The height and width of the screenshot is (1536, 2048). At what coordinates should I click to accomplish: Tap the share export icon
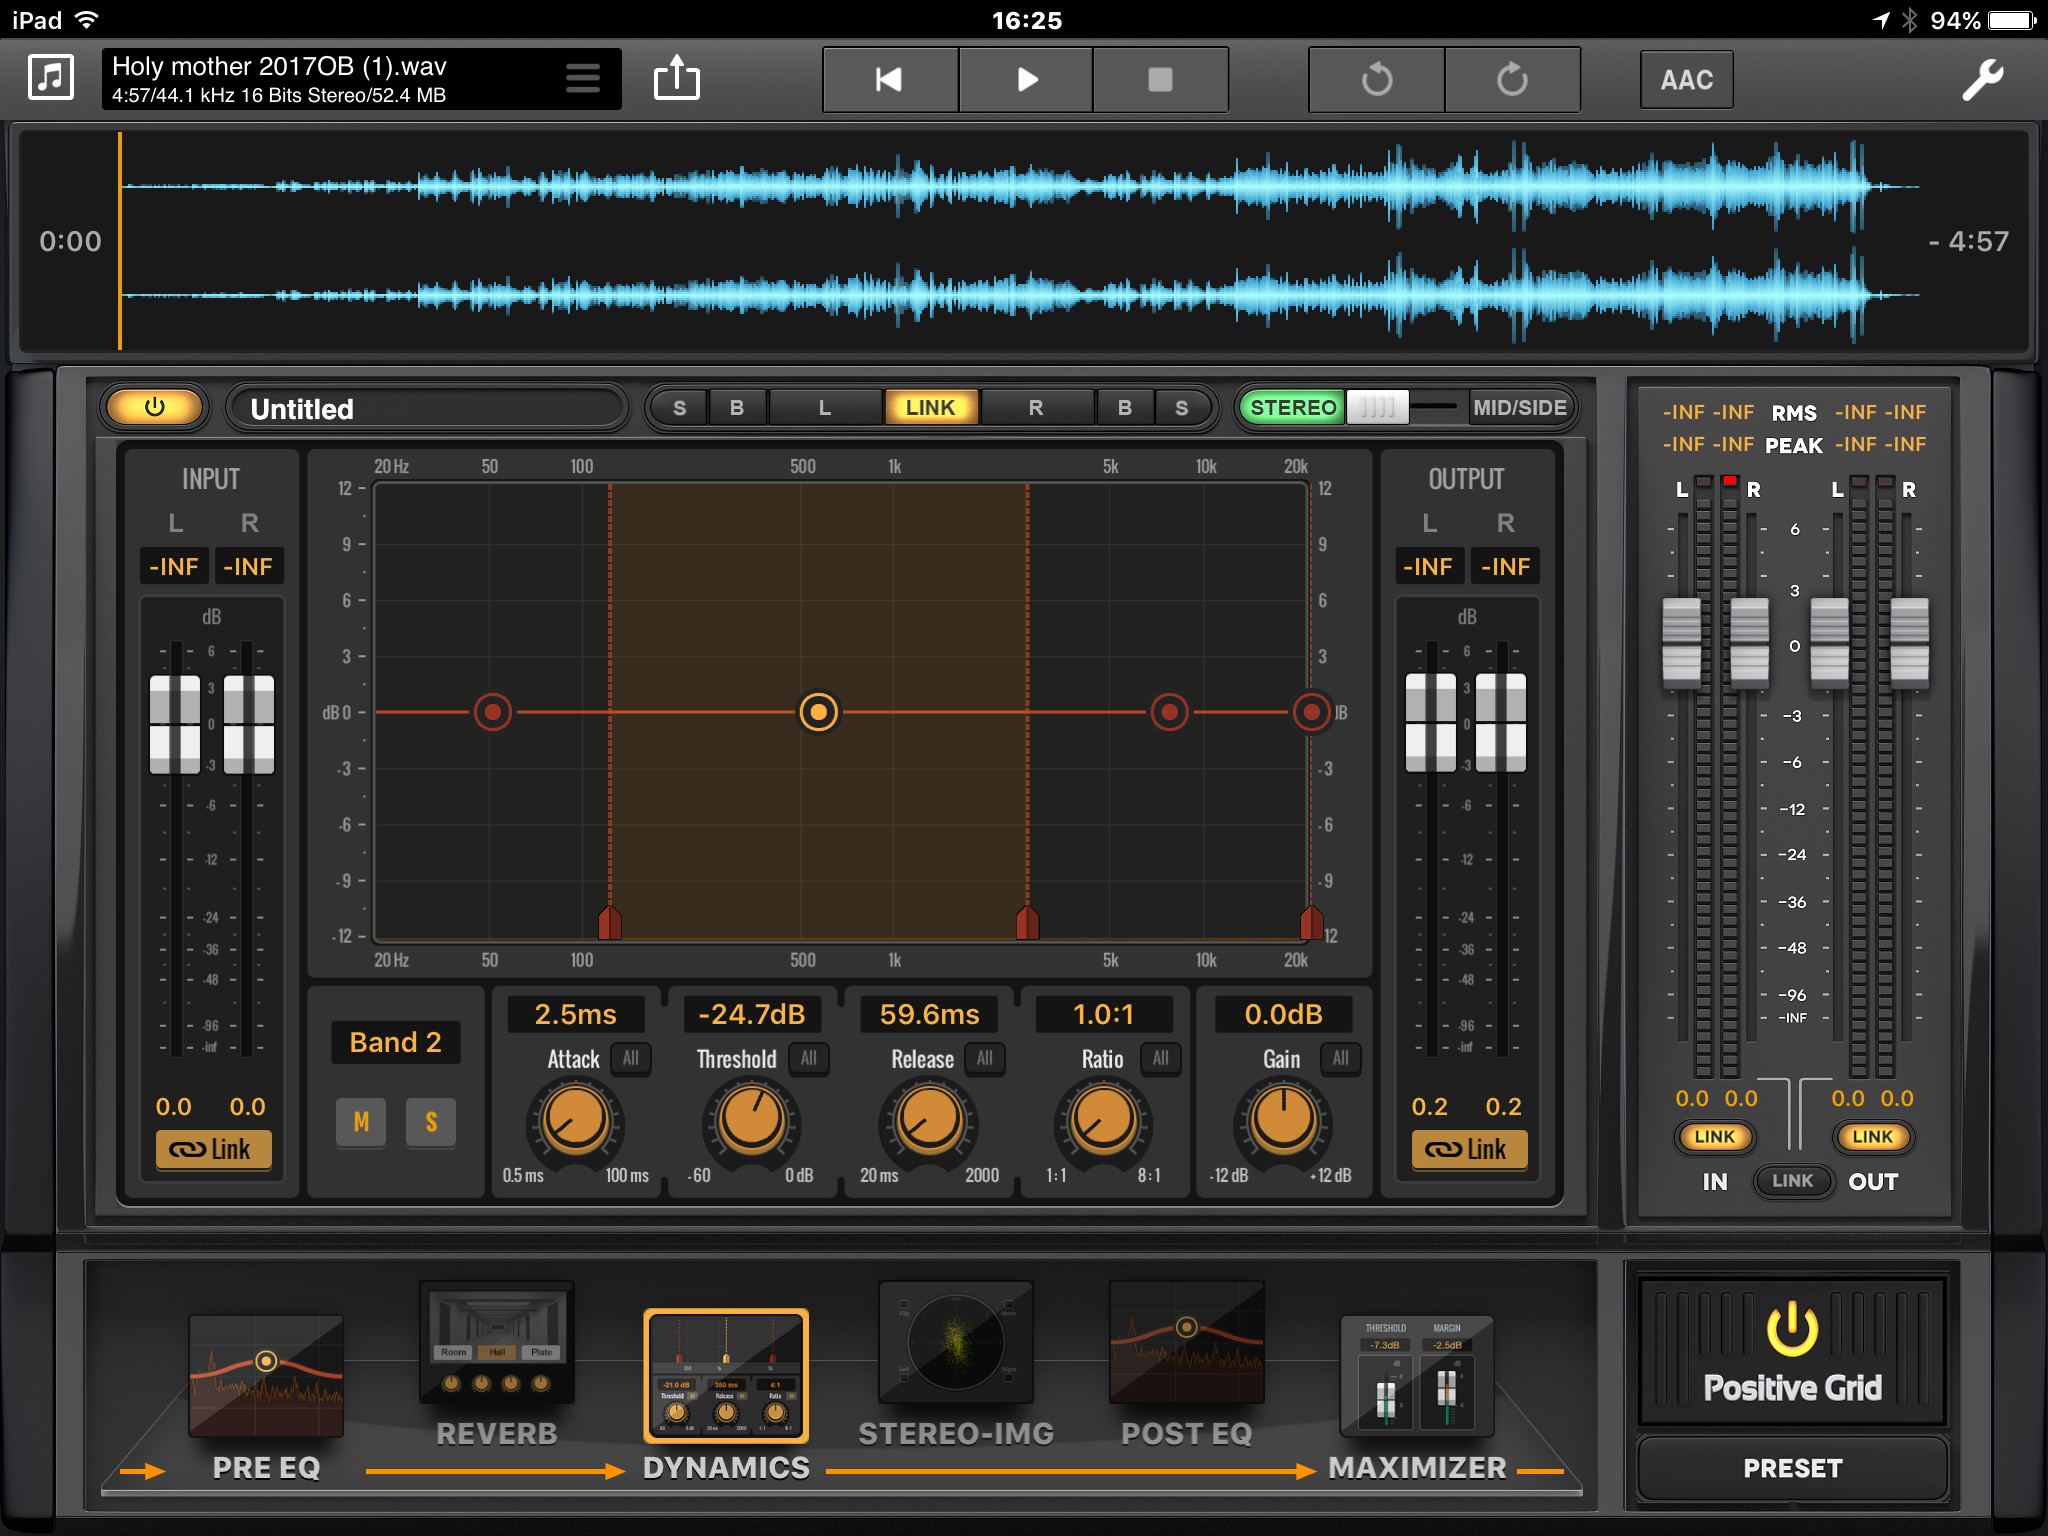tap(677, 78)
